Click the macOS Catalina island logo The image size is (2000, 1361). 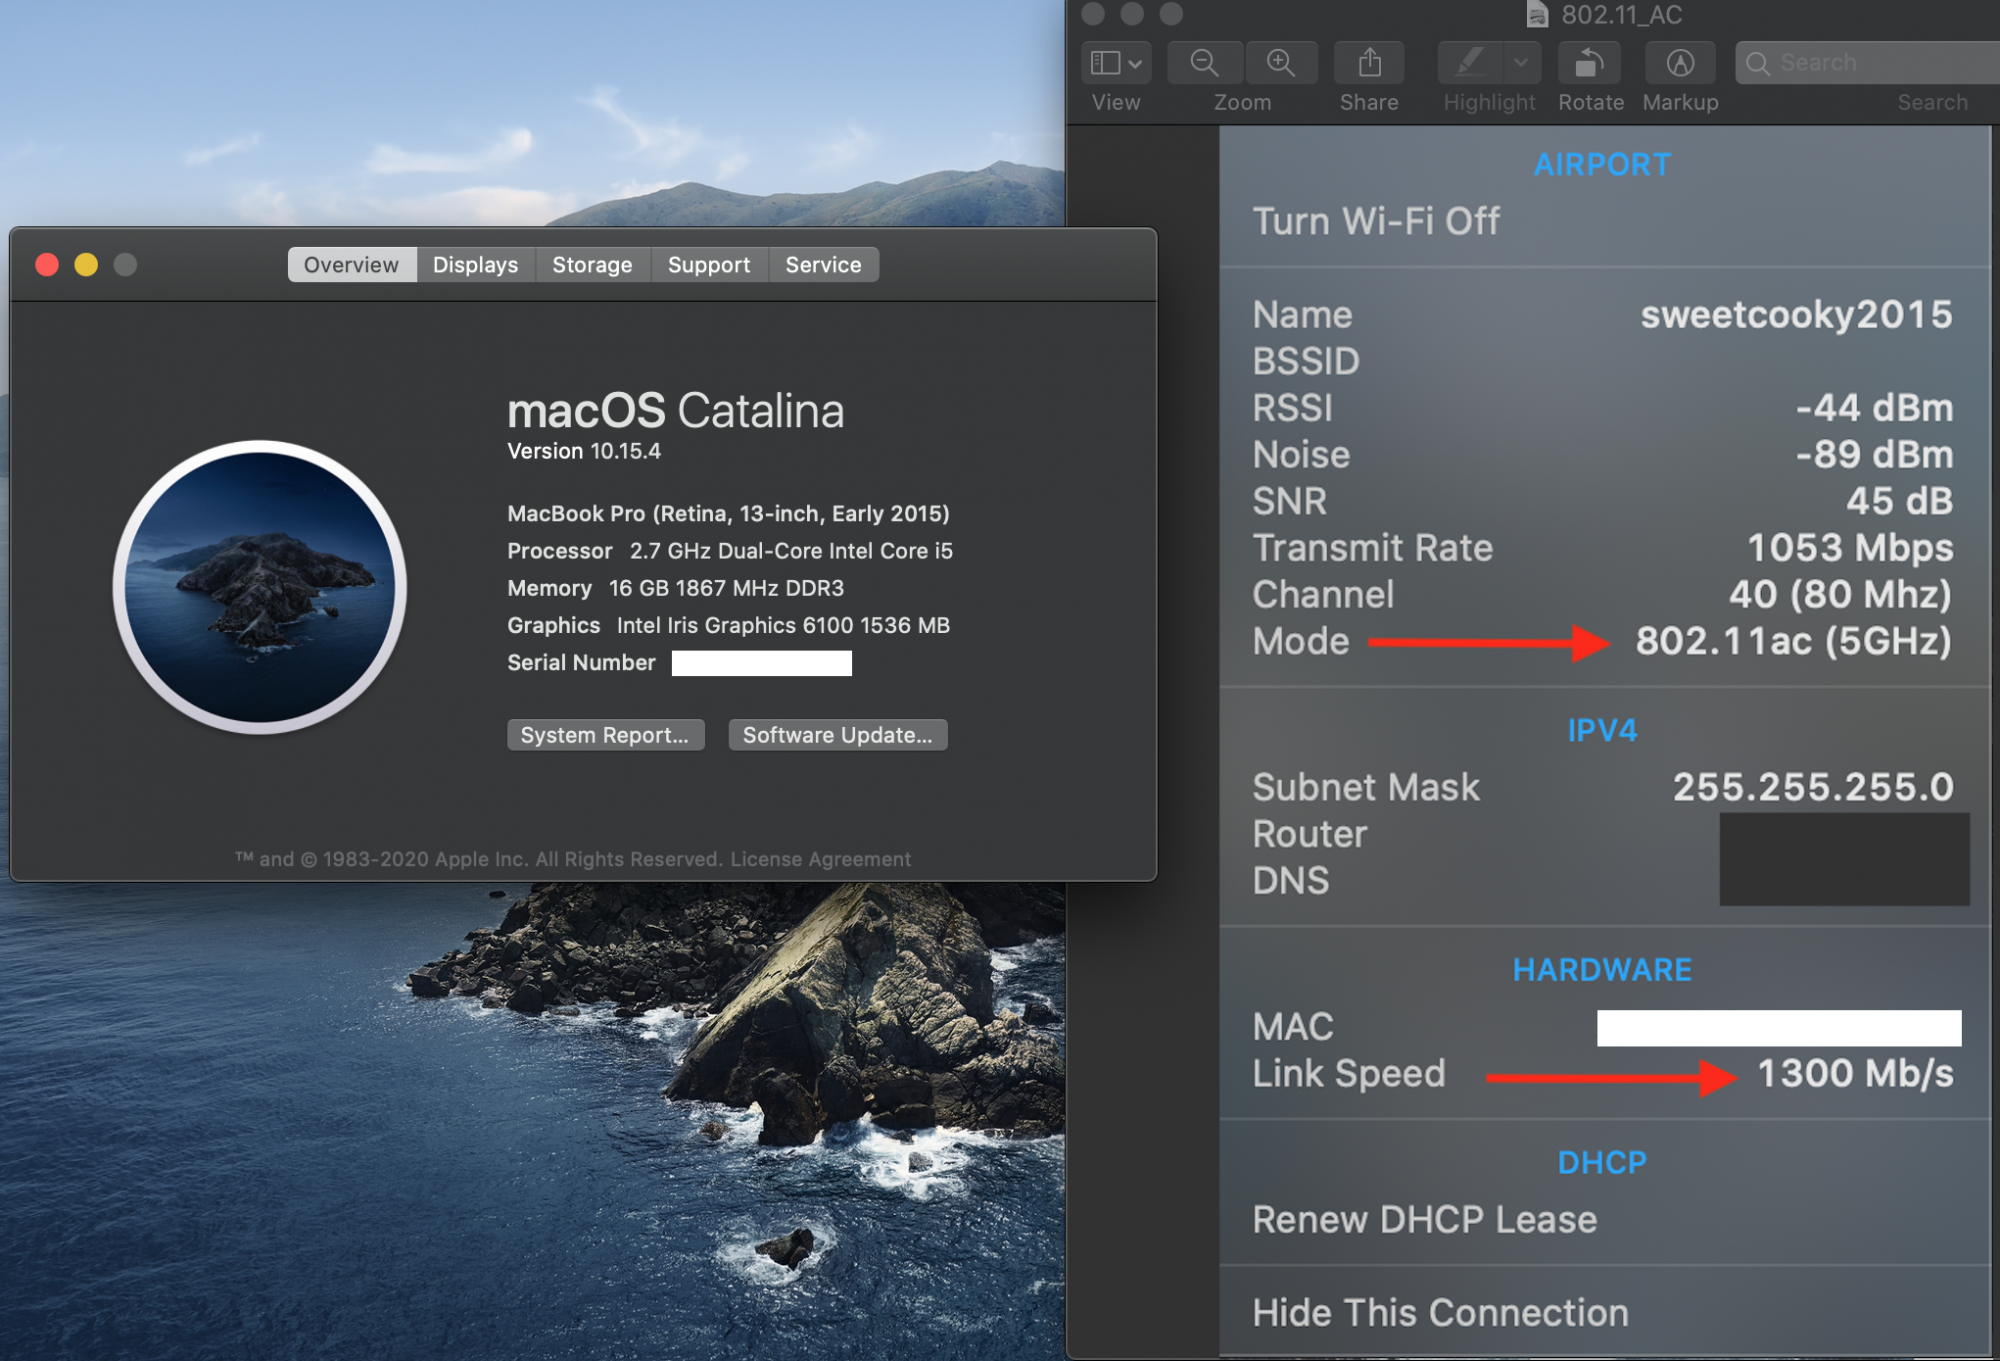tap(260, 587)
